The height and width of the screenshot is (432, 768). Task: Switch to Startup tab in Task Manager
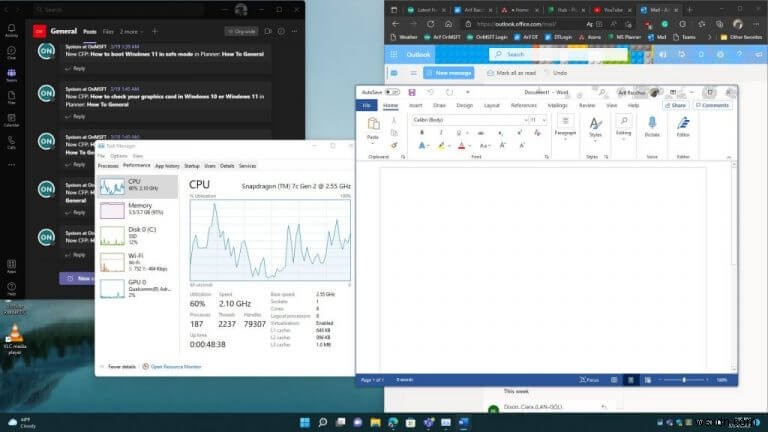pos(192,166)
